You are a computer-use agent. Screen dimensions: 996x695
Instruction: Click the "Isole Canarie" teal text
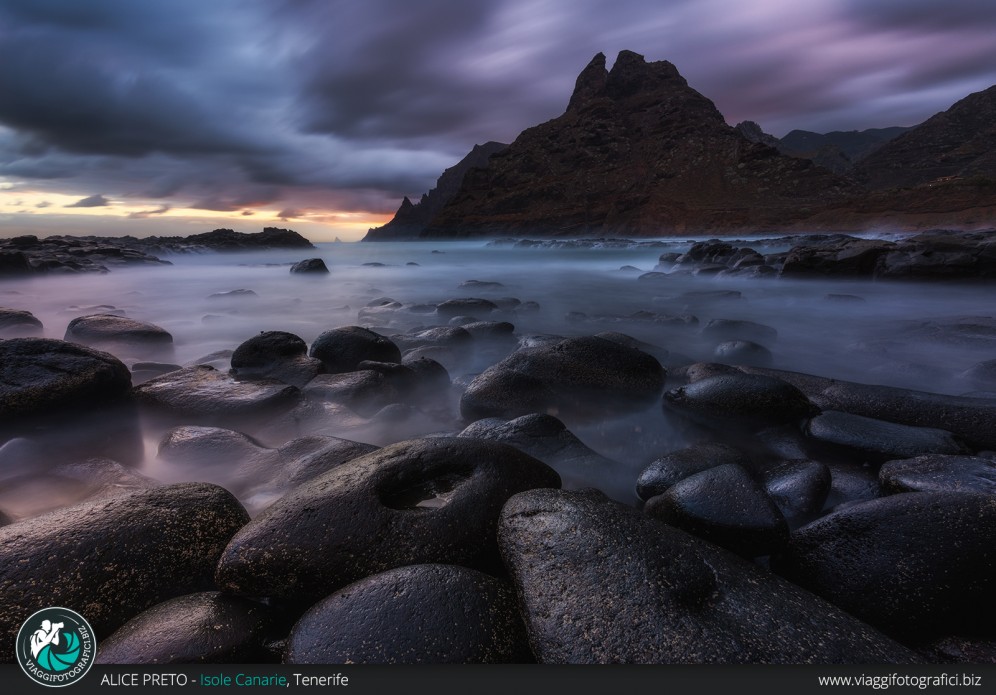click(243, 680)
